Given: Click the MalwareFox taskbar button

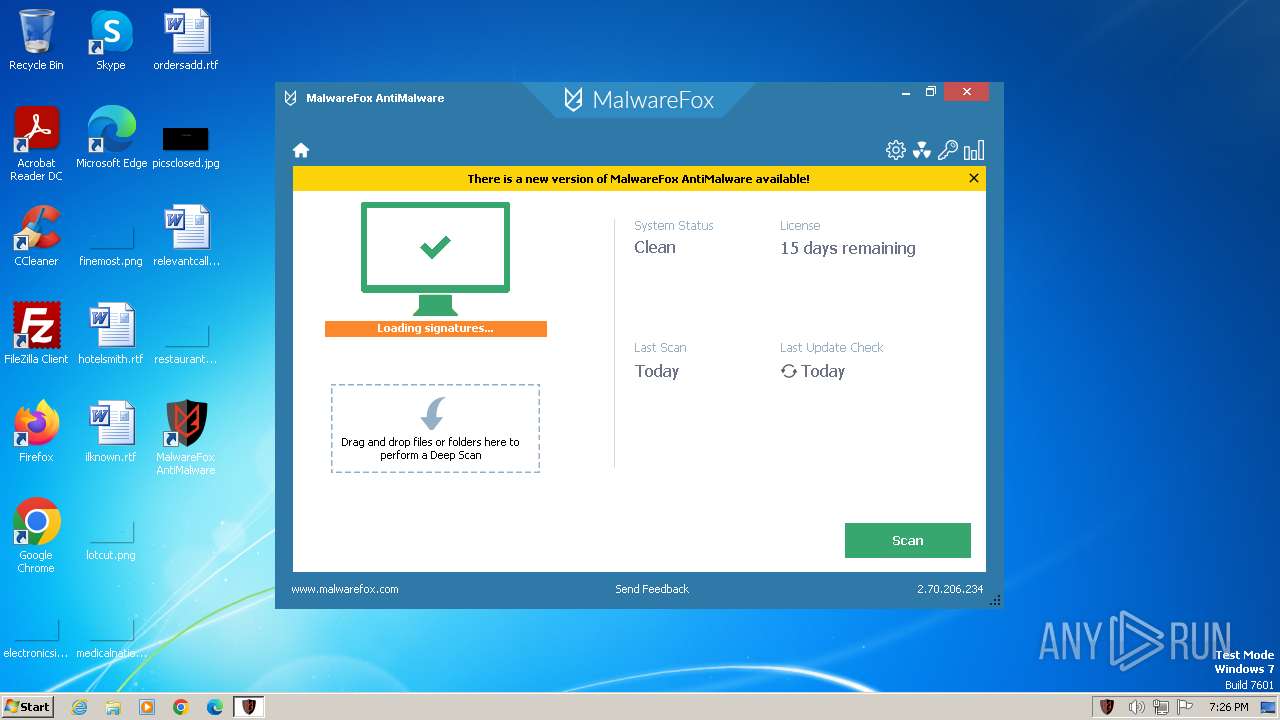Looking at the screenshot, I should pos(249,707).
